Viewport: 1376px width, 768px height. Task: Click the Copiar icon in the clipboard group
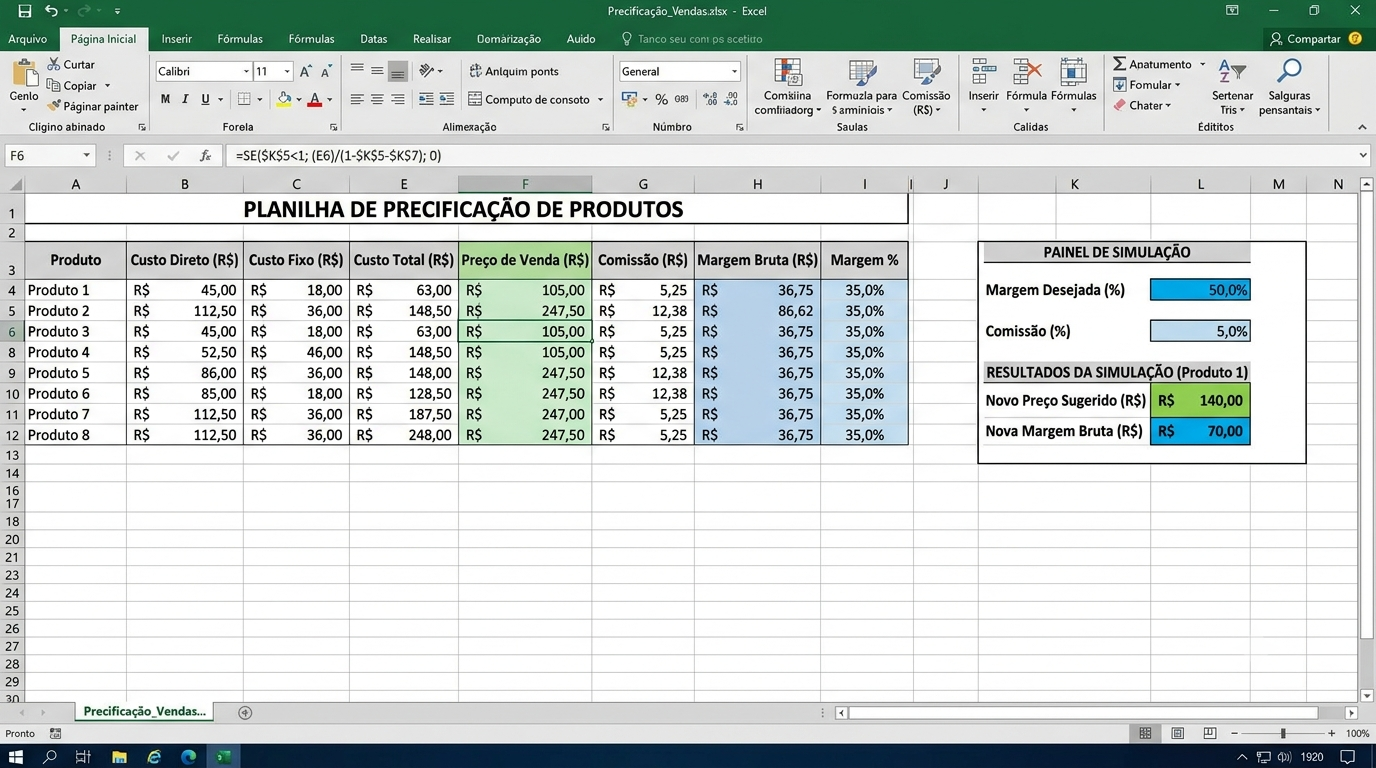point(54,86)
